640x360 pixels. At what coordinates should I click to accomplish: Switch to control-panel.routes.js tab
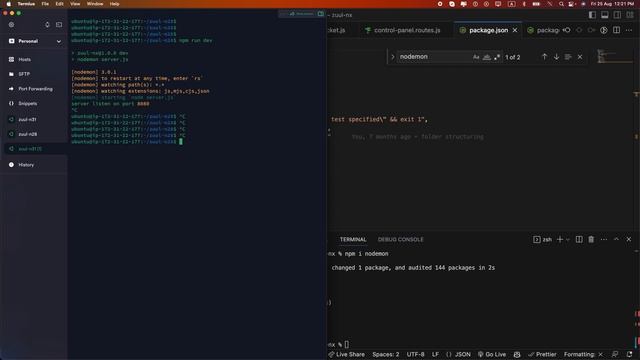point(403,30)
